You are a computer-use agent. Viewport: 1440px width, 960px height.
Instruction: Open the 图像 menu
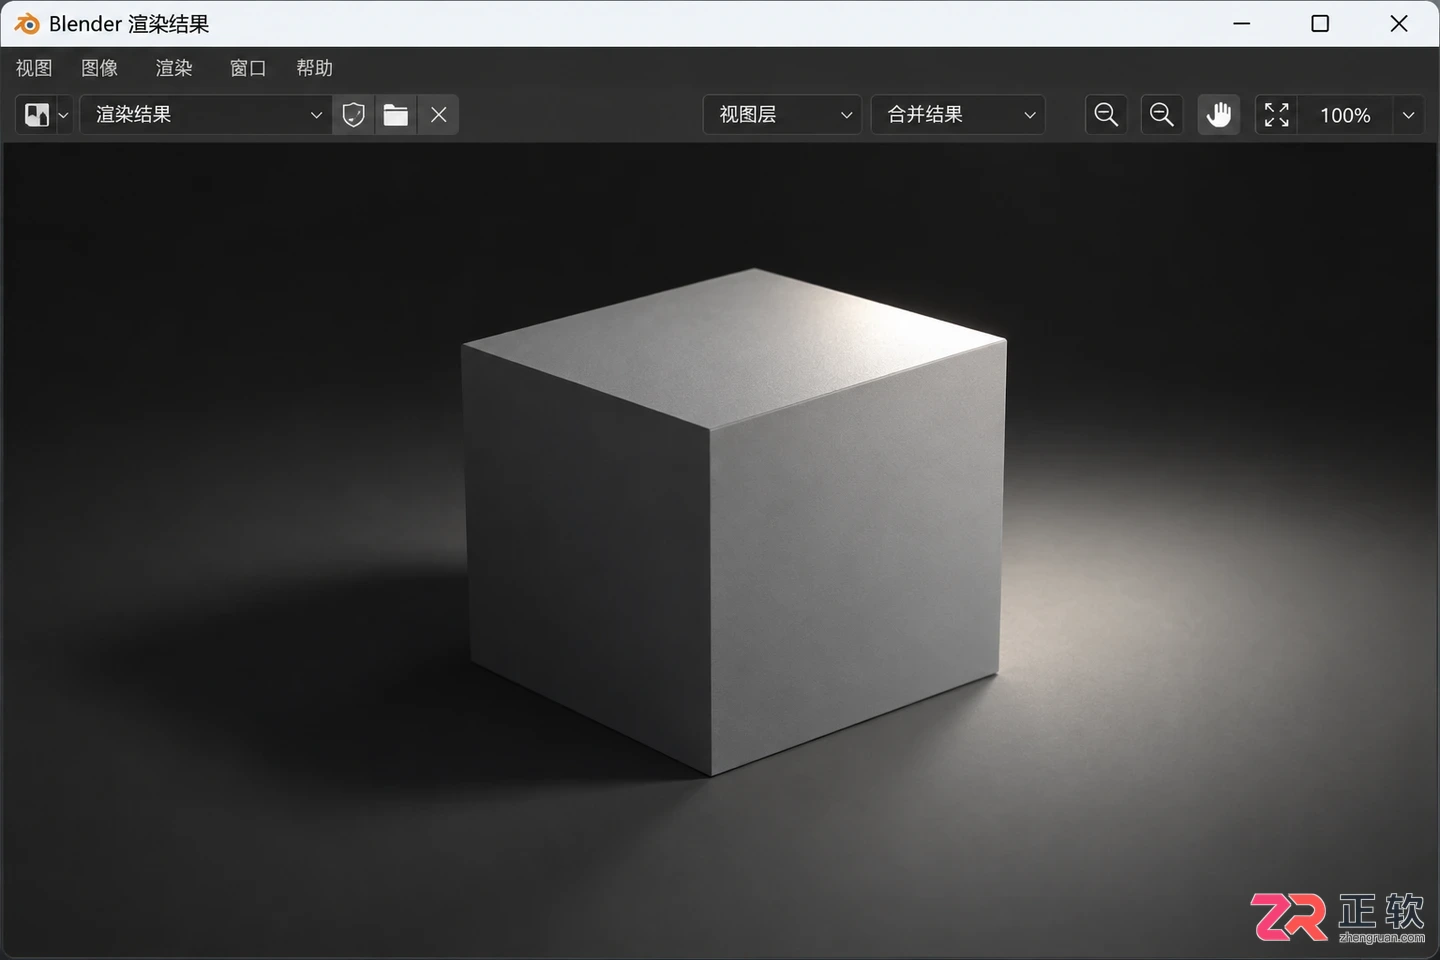point(100,68)
